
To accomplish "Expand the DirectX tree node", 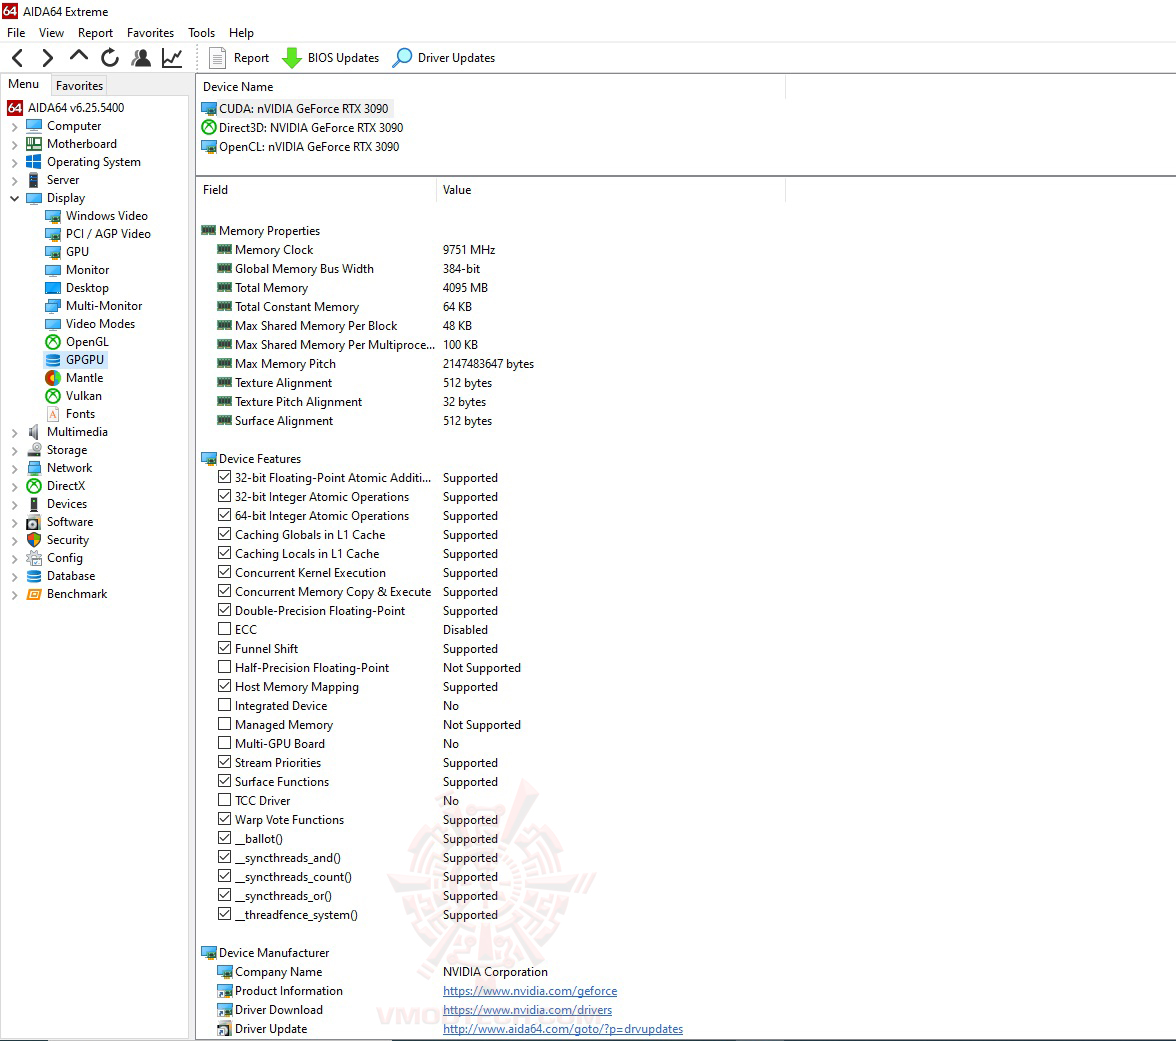I will [x=14, y=487].
